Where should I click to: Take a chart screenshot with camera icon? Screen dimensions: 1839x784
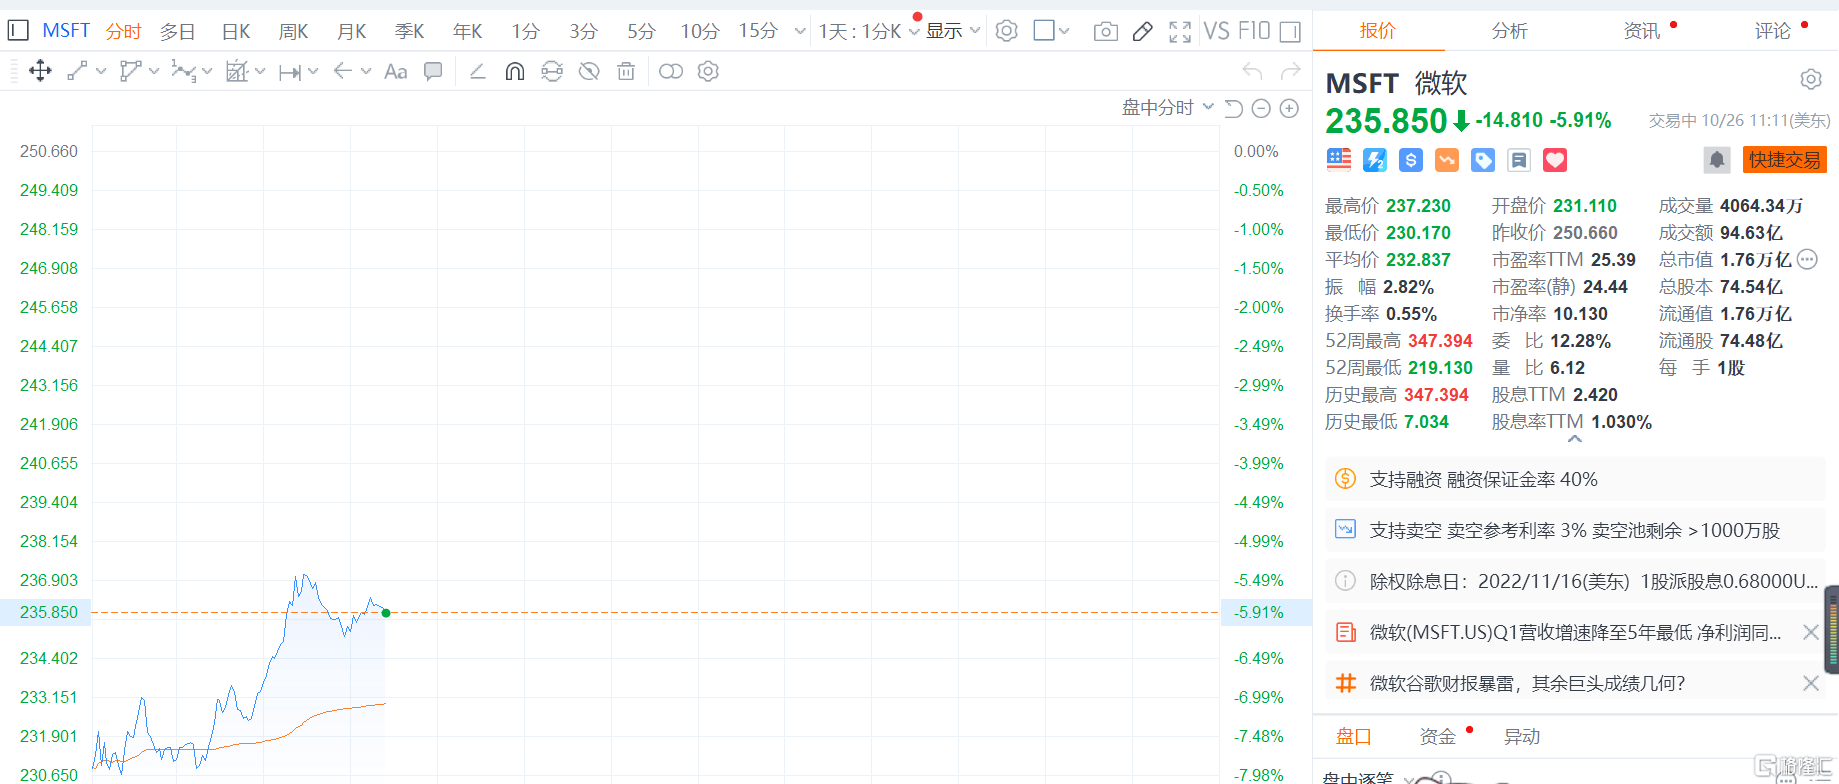pos(1106,32)
